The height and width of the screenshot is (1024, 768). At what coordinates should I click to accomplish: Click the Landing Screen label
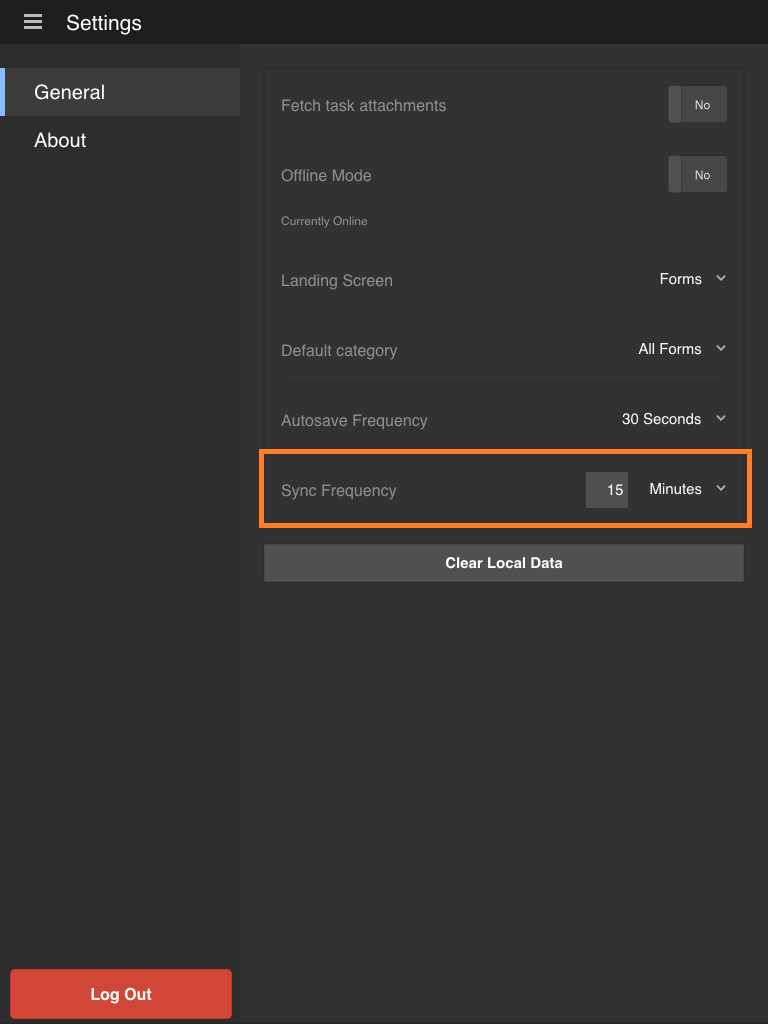tap(336, 281)
